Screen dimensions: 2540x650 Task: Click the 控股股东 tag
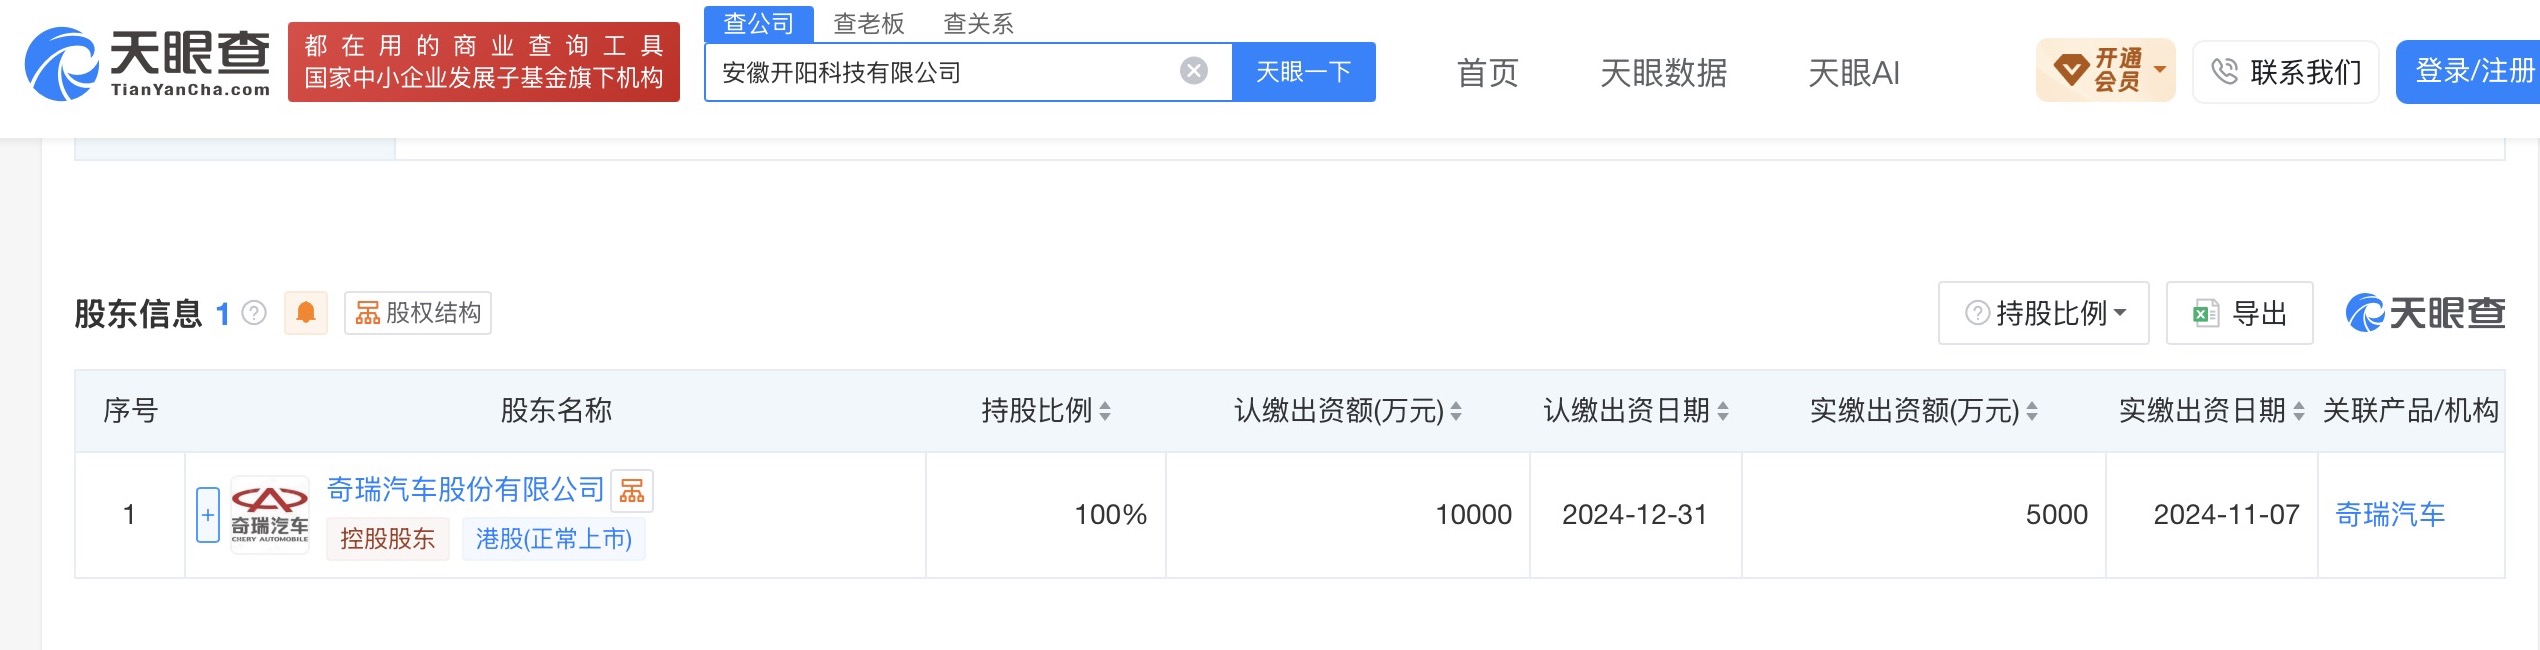point(388,539)
